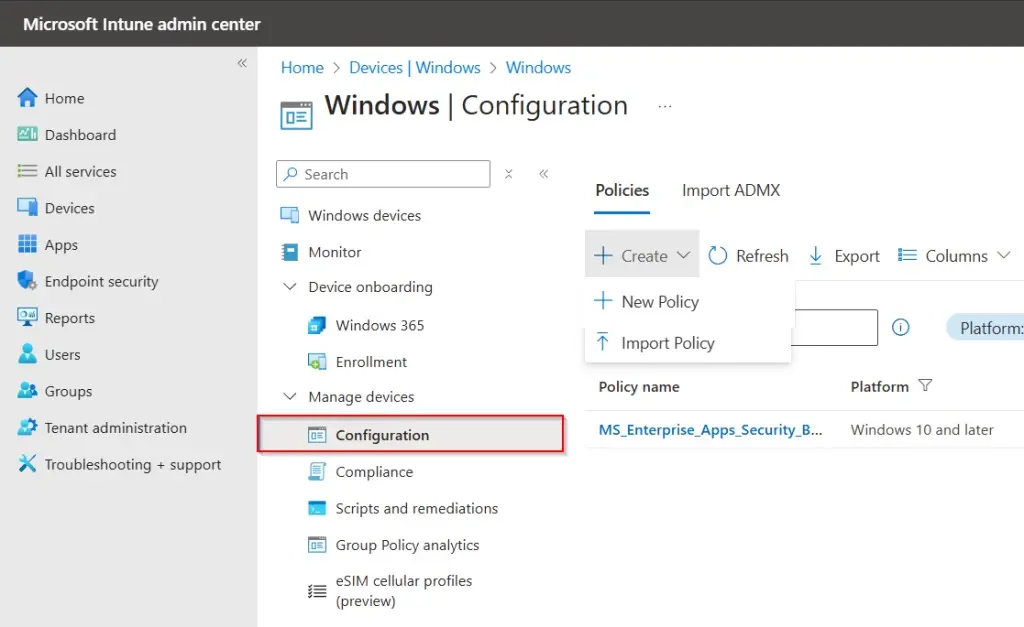The width and height of the screenshot is (1024, 627).
Task: Open Scripts and remediations item
Action: pyautogui.click(x=416, y=509)
